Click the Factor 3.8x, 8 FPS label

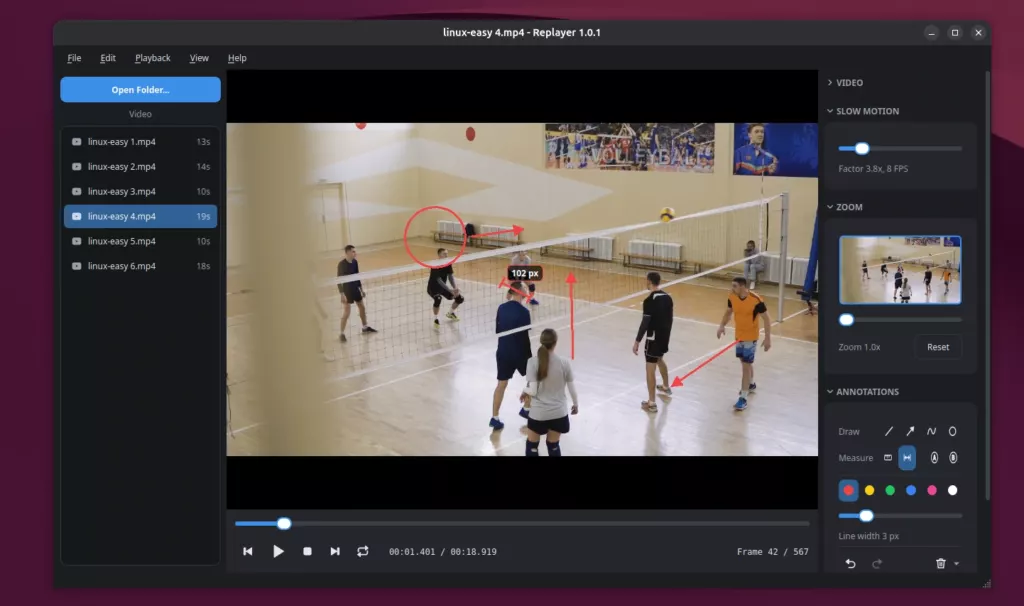(x=873, y=168)
